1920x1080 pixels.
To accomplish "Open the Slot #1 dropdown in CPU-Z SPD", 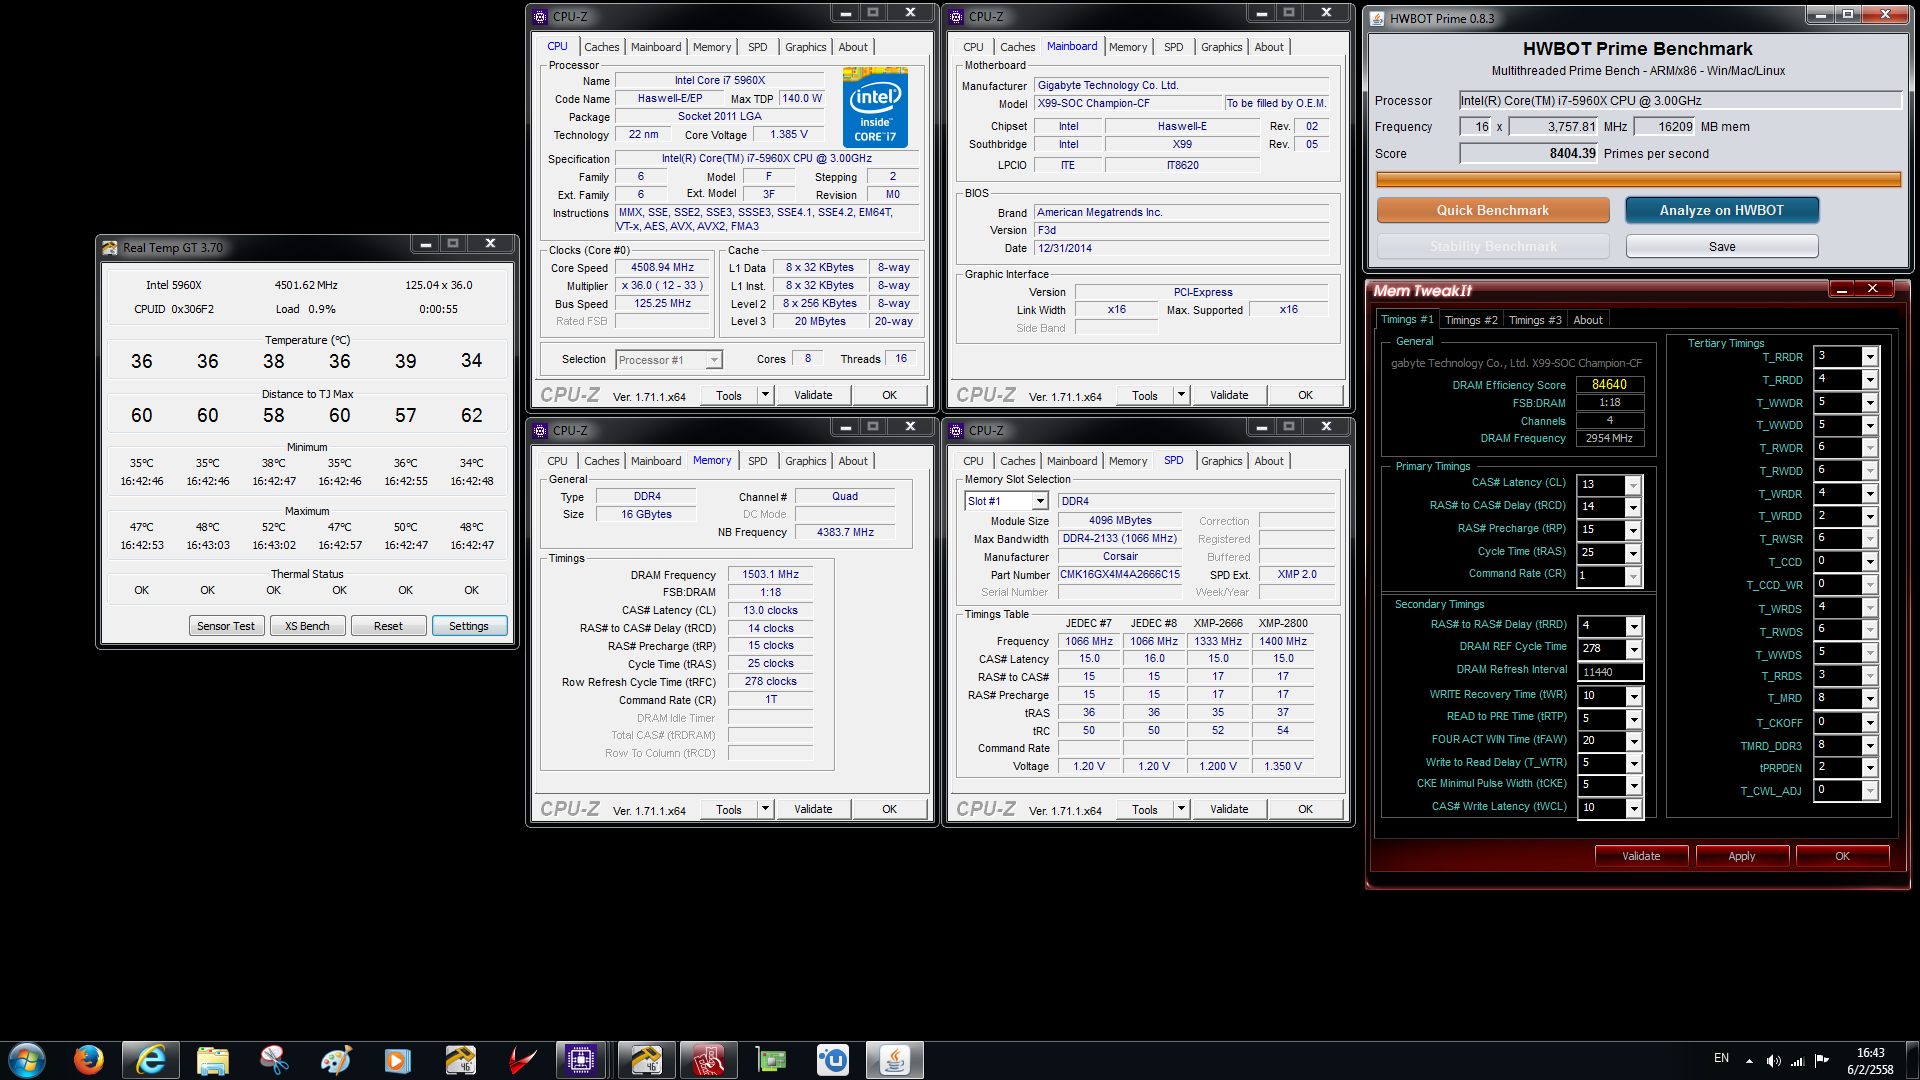I will [x=1040, y=501].
